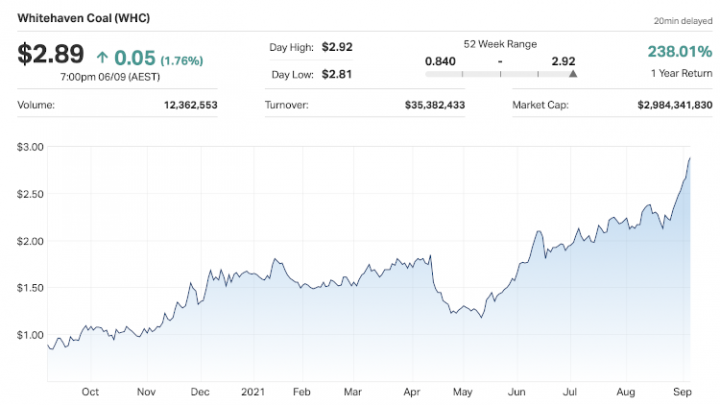Click the $1.50 y-axis label

[30, 288]
